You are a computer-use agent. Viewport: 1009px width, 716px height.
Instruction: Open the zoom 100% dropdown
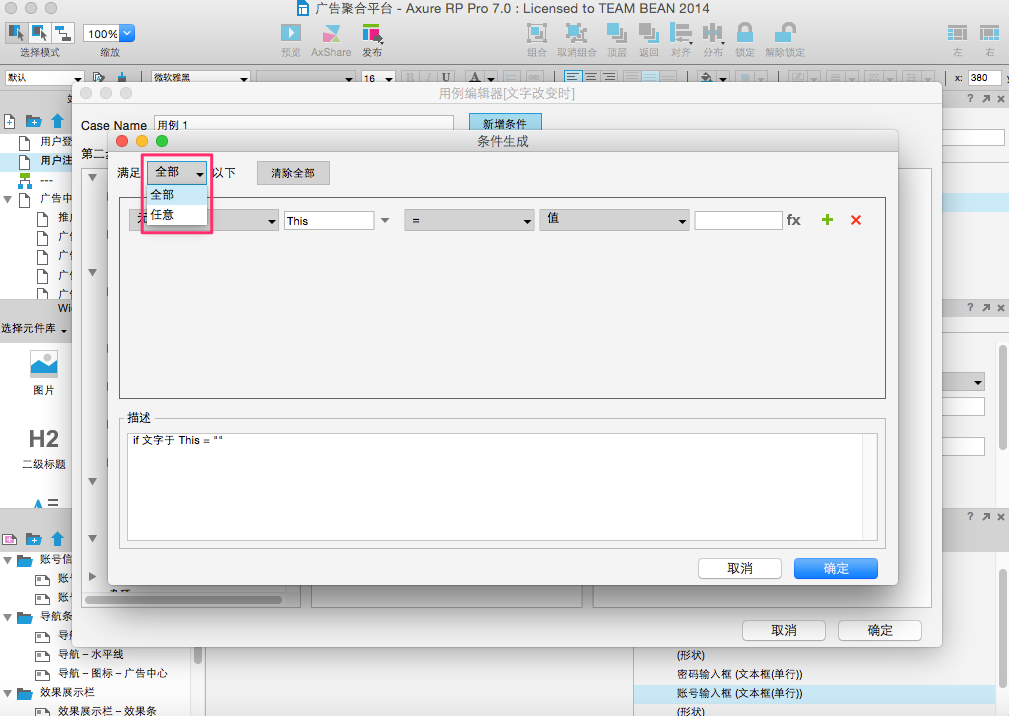[109, 34]
